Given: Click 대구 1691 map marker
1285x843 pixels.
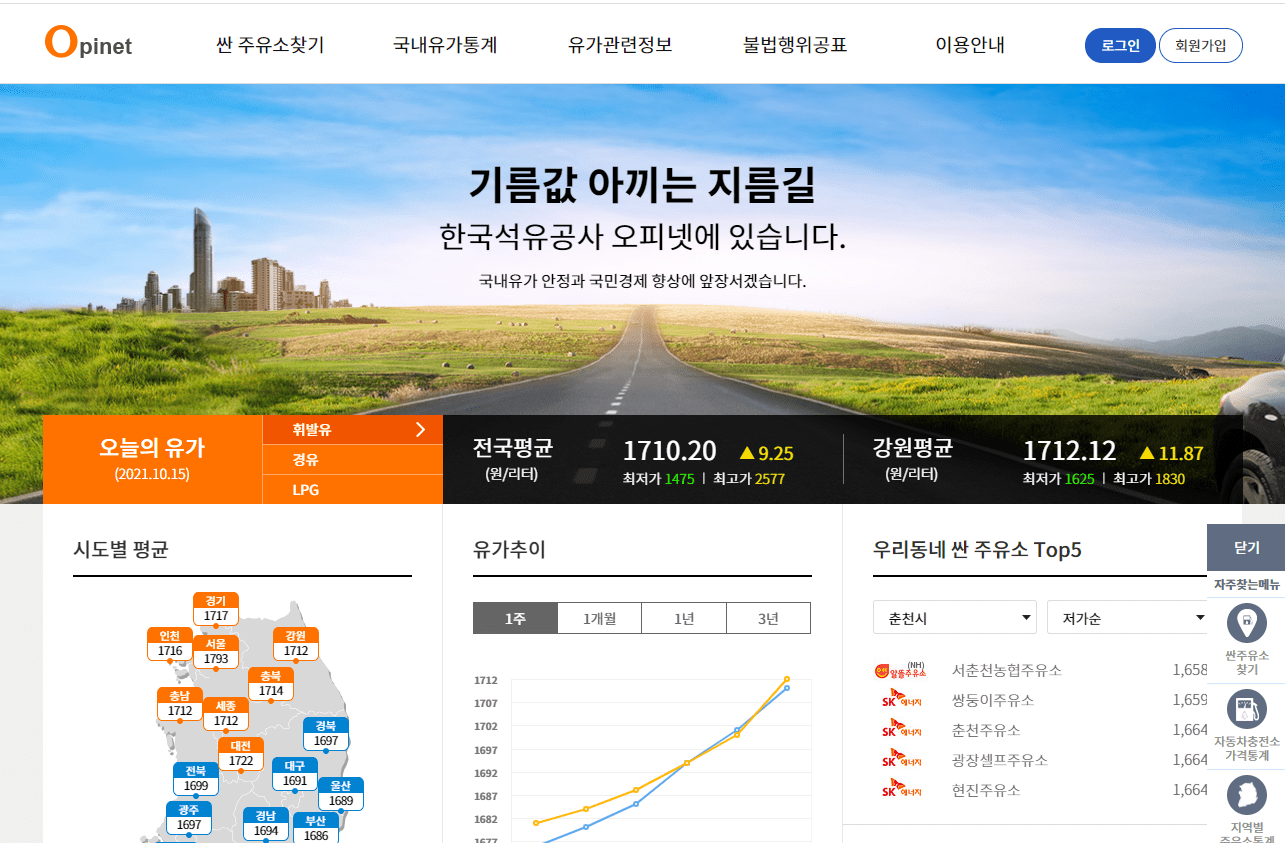Looking at the screenshot, I should click(x=295, y=773).
